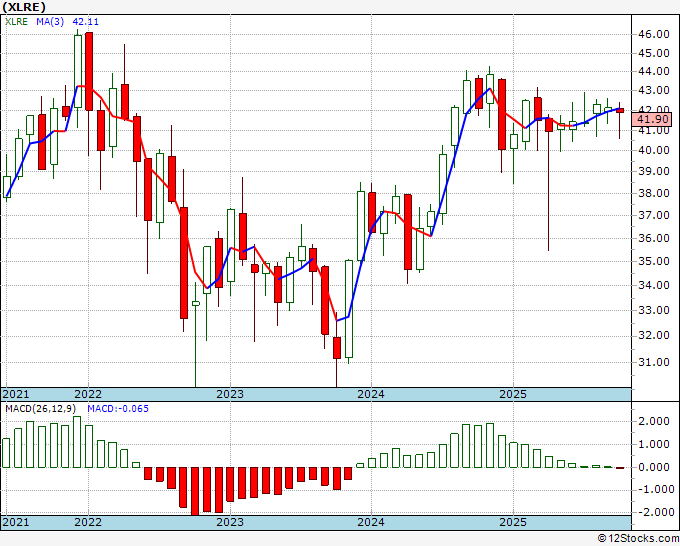Click the XLRE legend label

point(16,22)
